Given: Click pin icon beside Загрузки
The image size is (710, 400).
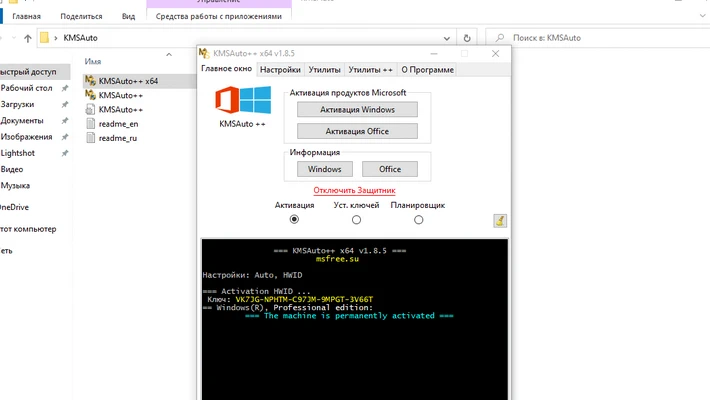Looking at the screenshot, I should click(65, 104).
